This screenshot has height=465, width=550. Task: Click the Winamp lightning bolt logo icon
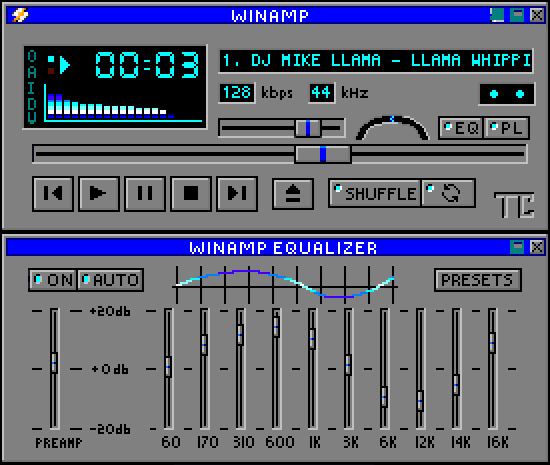pos(20,15)
